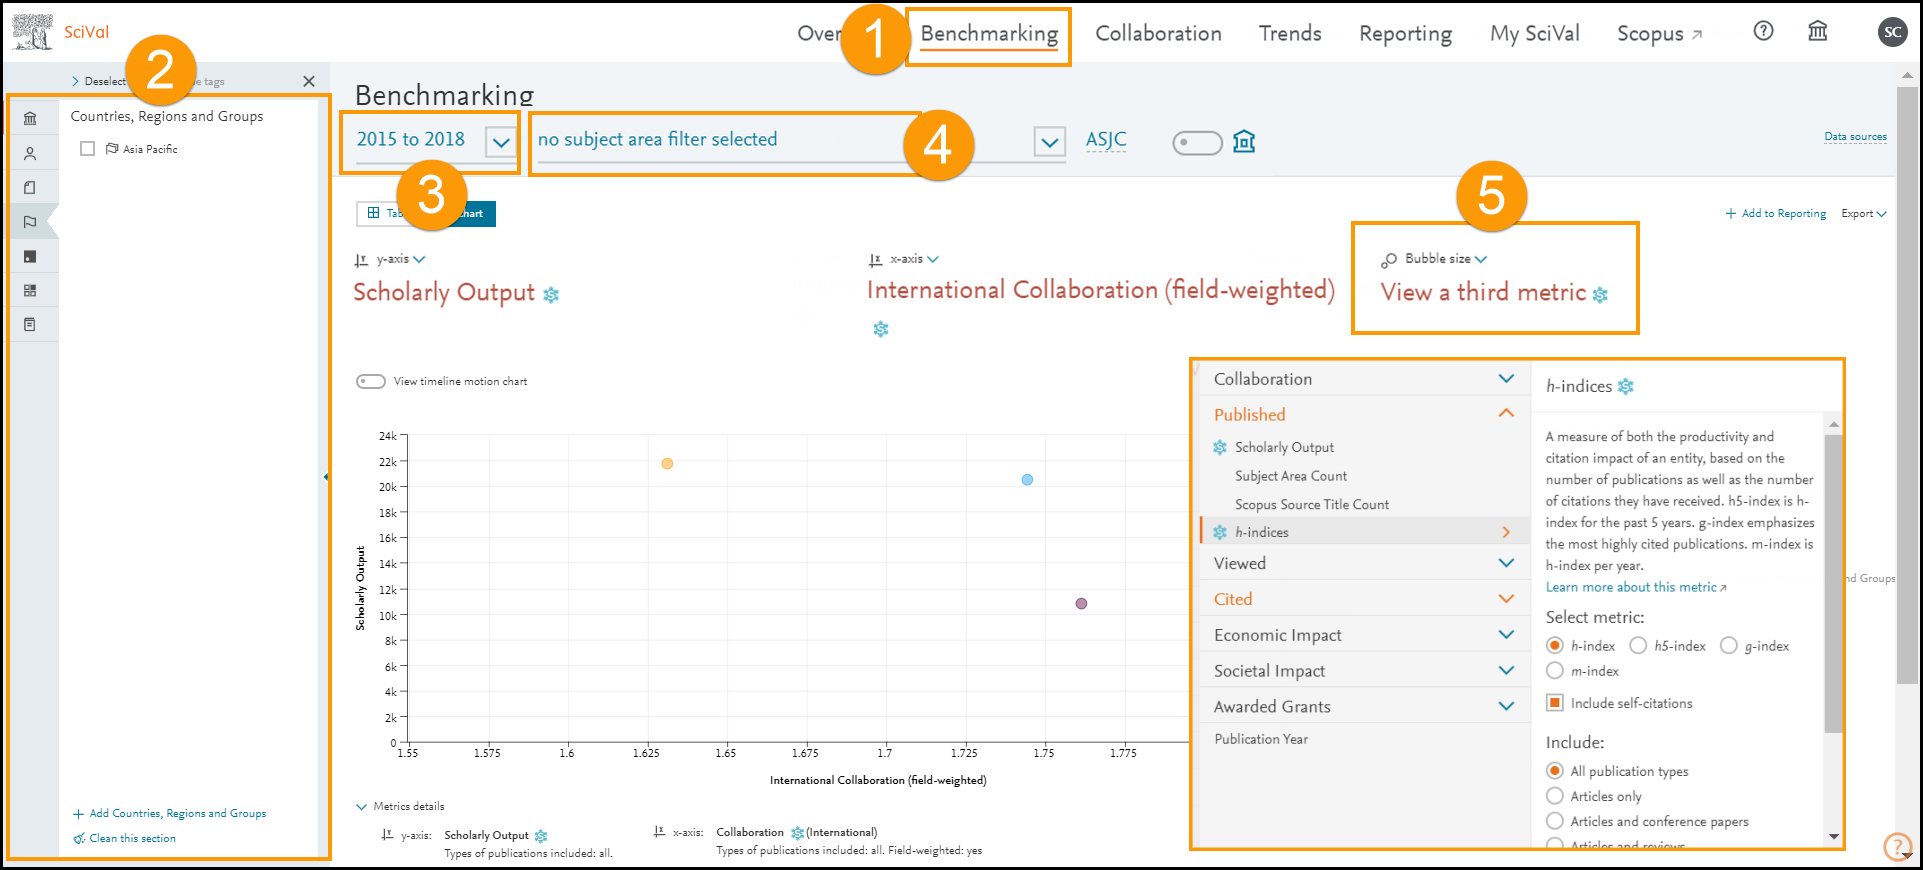Choose Publication Year in metric list
Viewport: 1923px width, 870px height.
point(1261,739)
